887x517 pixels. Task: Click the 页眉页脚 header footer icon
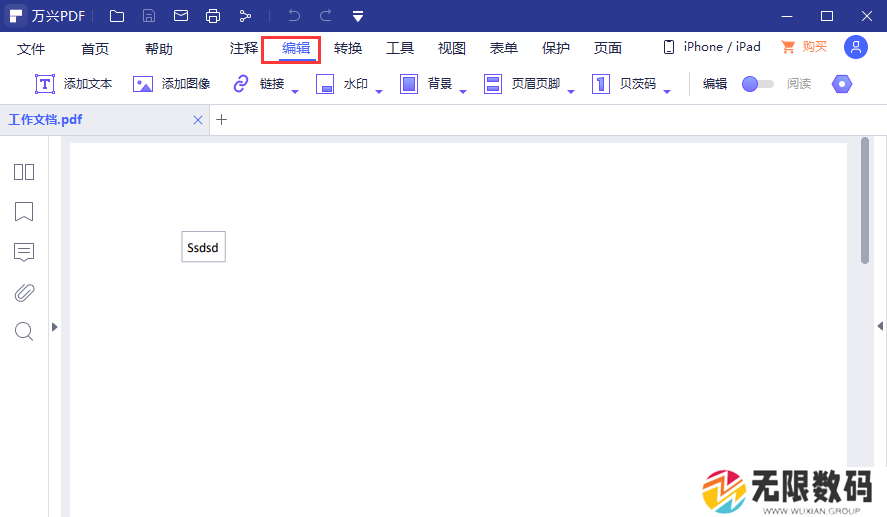click(493, 84)
